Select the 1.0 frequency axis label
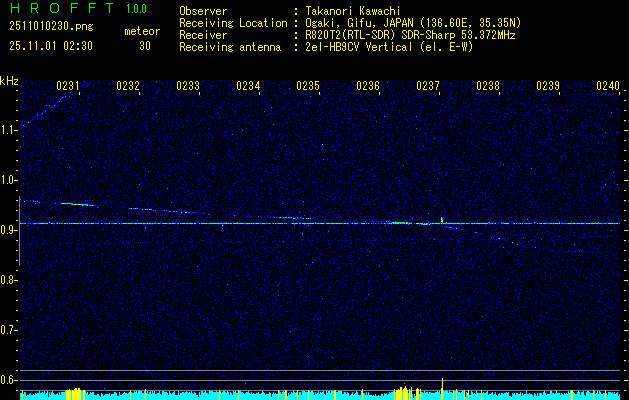This screenshot has height=400, width=629. [x=9, y=180]
